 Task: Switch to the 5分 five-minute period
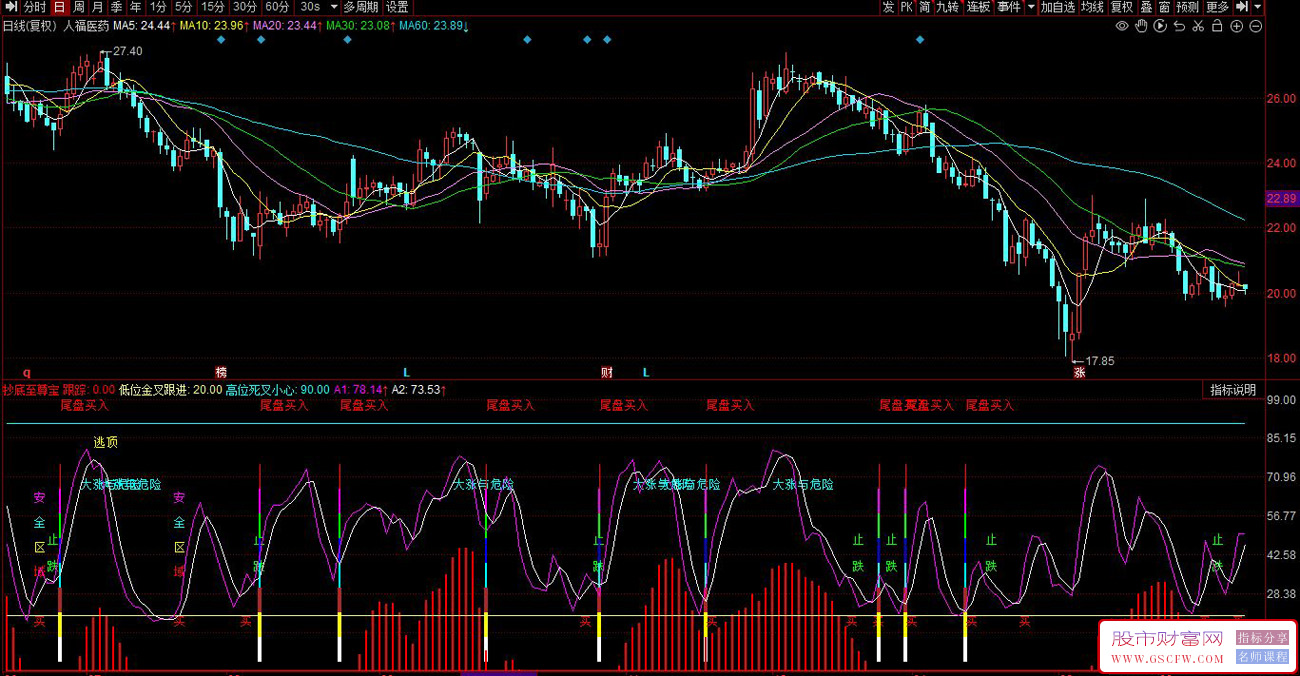point(184,7)
